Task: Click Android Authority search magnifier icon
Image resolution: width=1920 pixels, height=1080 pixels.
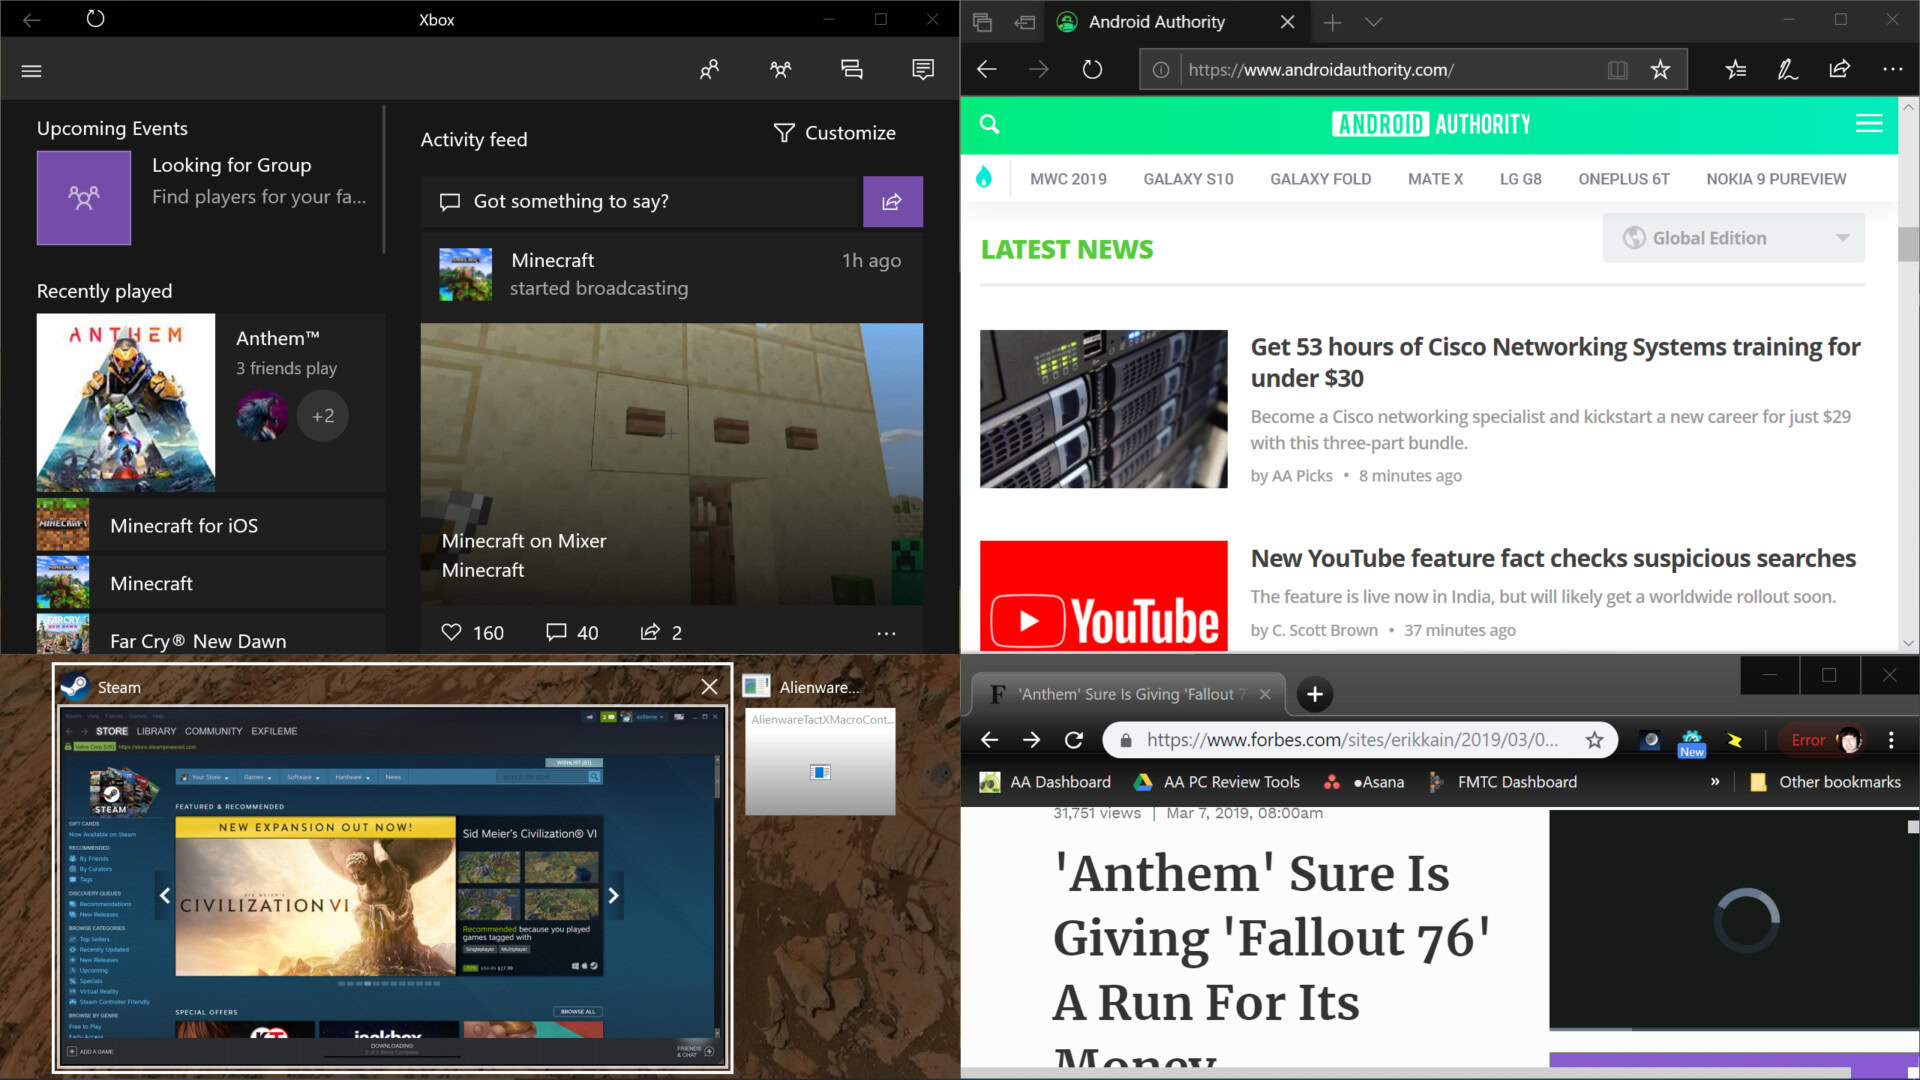Action: pyautogui.click(x=989, y=124)
